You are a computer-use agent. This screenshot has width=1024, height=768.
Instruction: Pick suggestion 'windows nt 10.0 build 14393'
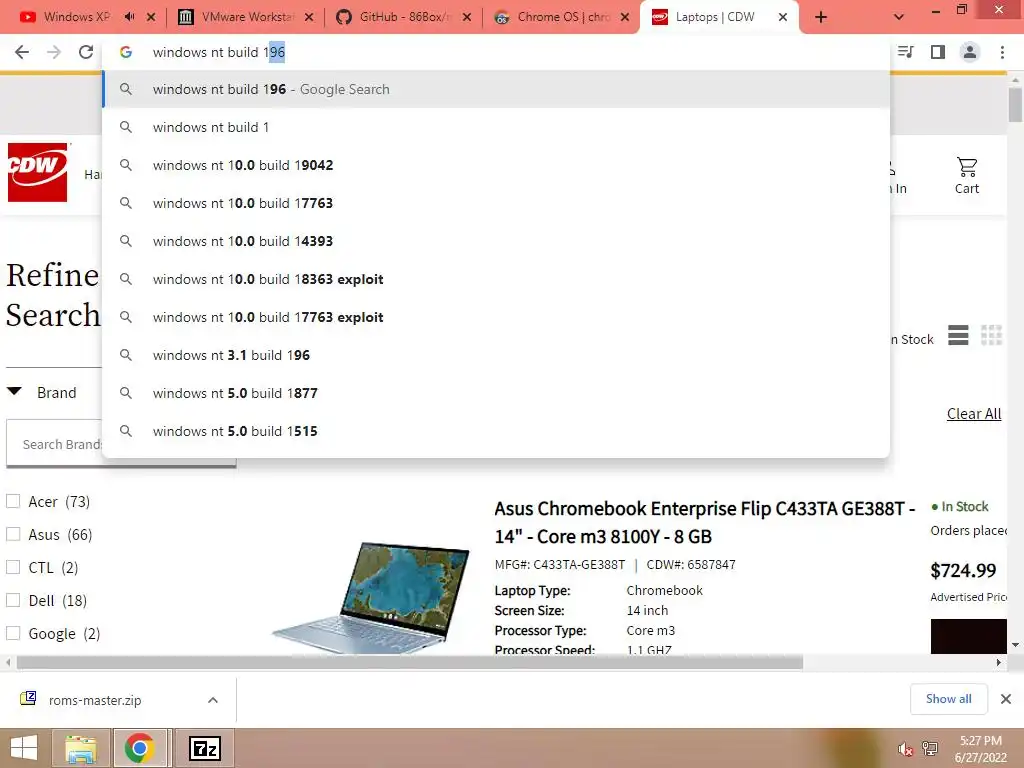496,241
